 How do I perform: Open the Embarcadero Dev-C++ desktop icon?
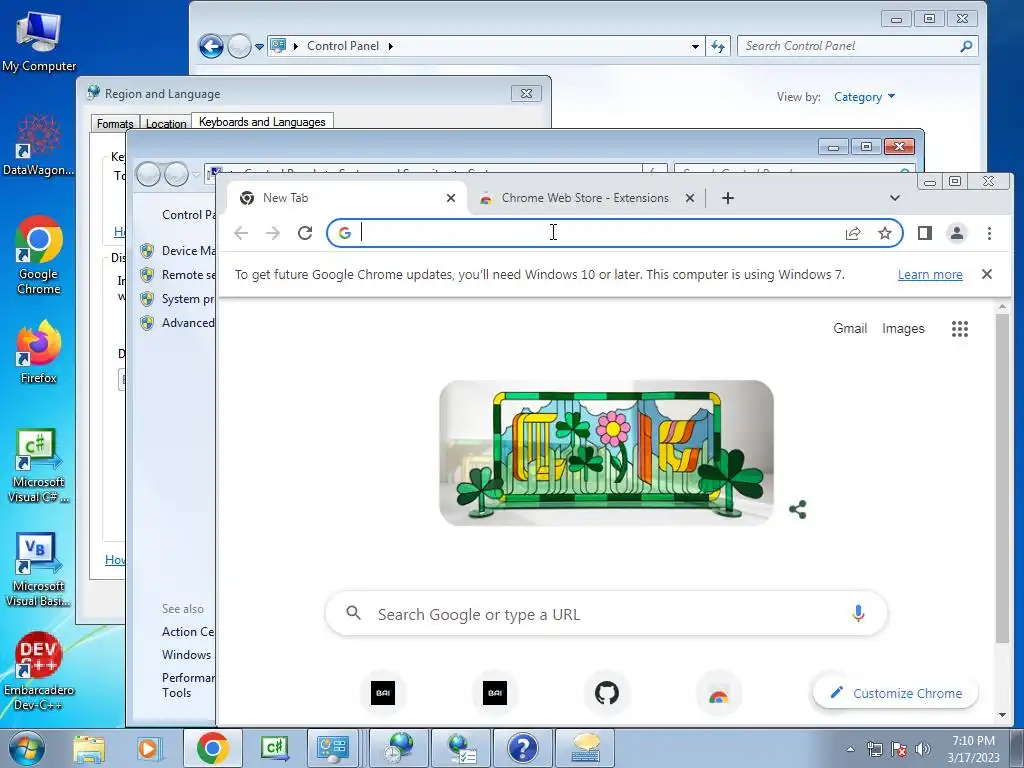point(39,672)
